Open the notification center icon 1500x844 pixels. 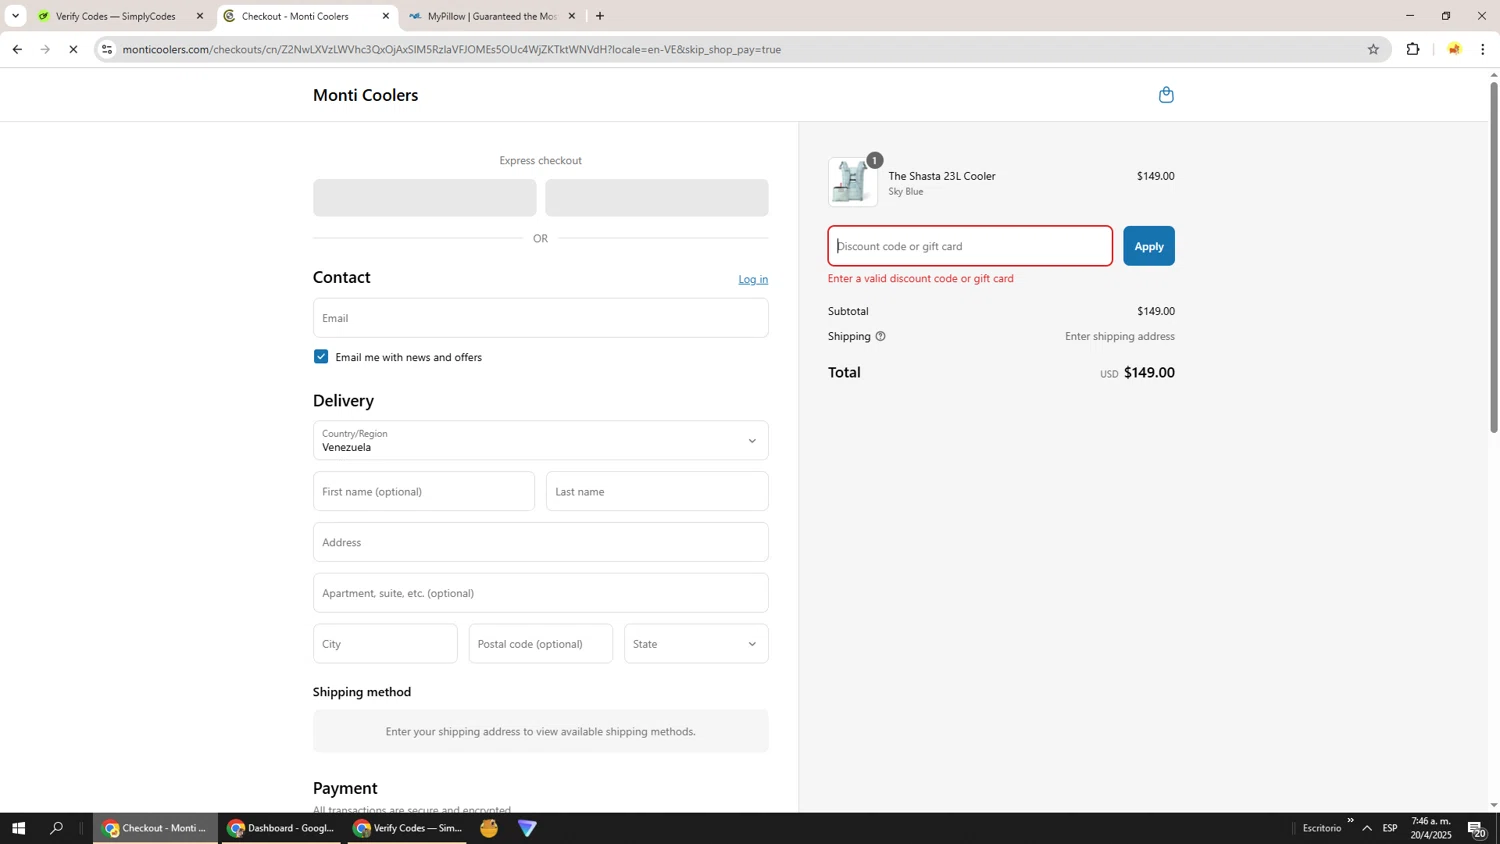pyautogui.click(x=1477, y=828)
